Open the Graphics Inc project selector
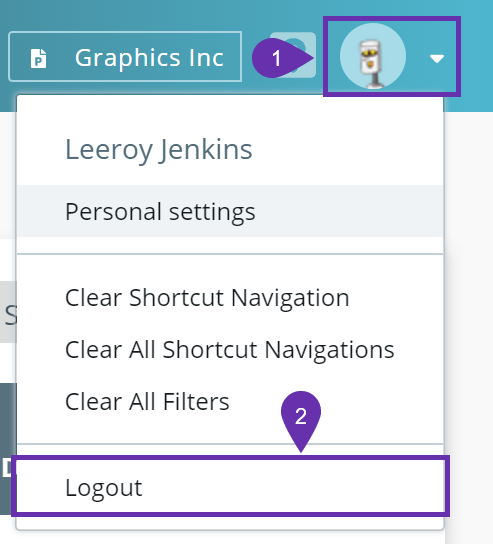The width and height of the screenshot is (493, 544). tap(125, 57)
